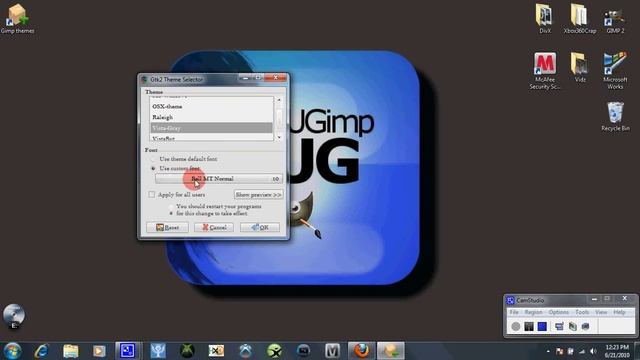Open Microsoft Works shortcut
This screenshot has width=640, height=360.
click(615, 71)
